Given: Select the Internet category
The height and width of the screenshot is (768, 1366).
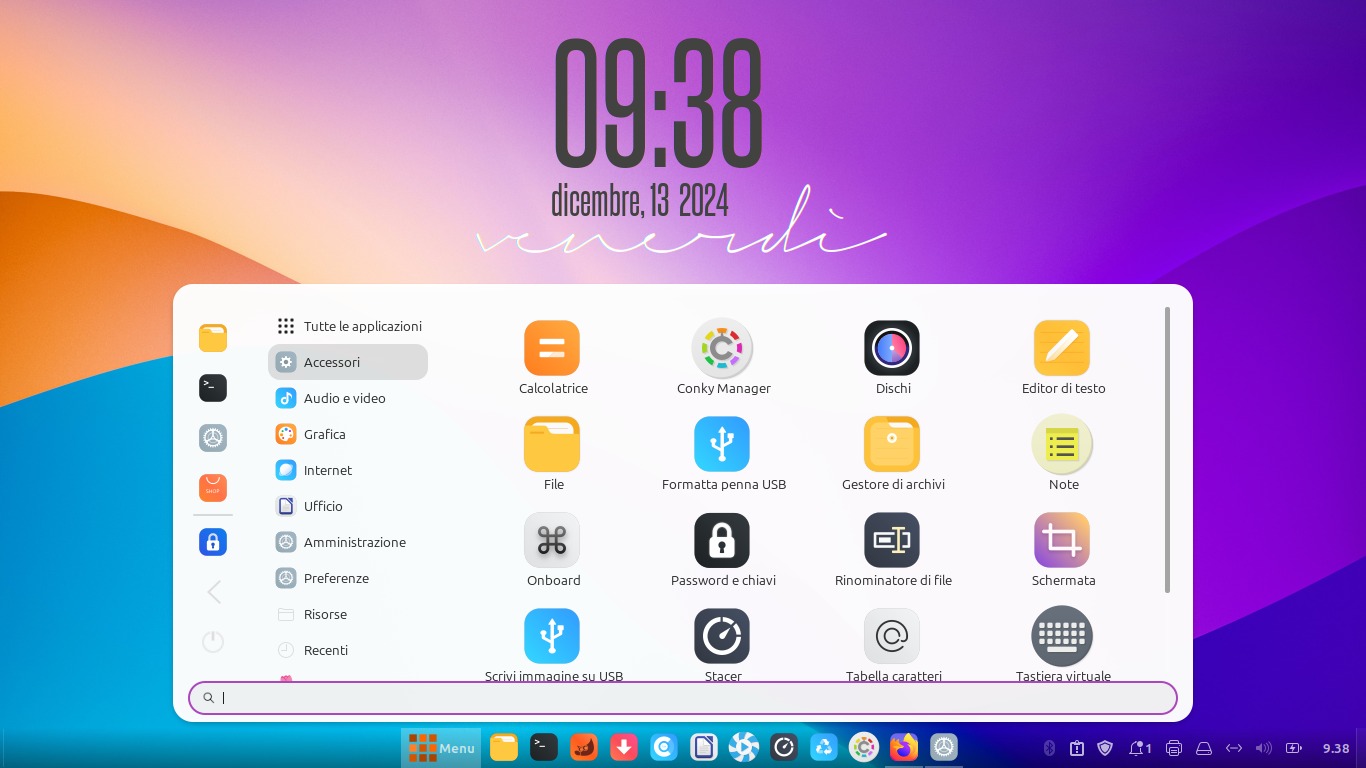Looking at the screenshot, I should (x=348, y=470).
